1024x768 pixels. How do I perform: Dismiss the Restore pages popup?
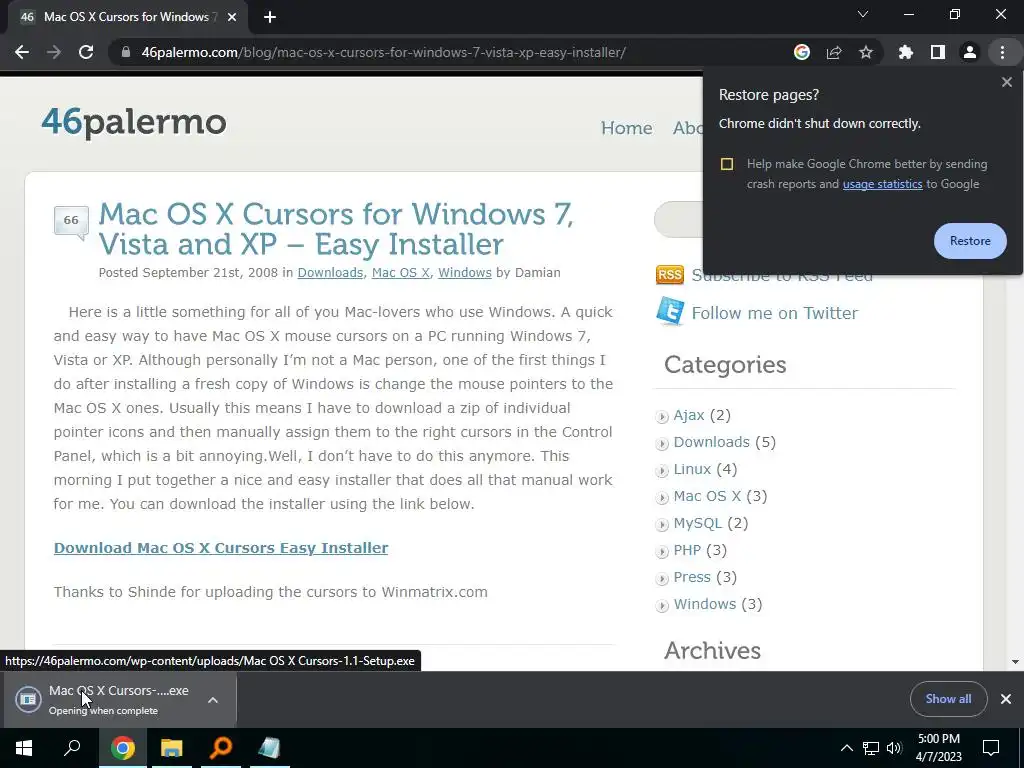pos(1006,82)
